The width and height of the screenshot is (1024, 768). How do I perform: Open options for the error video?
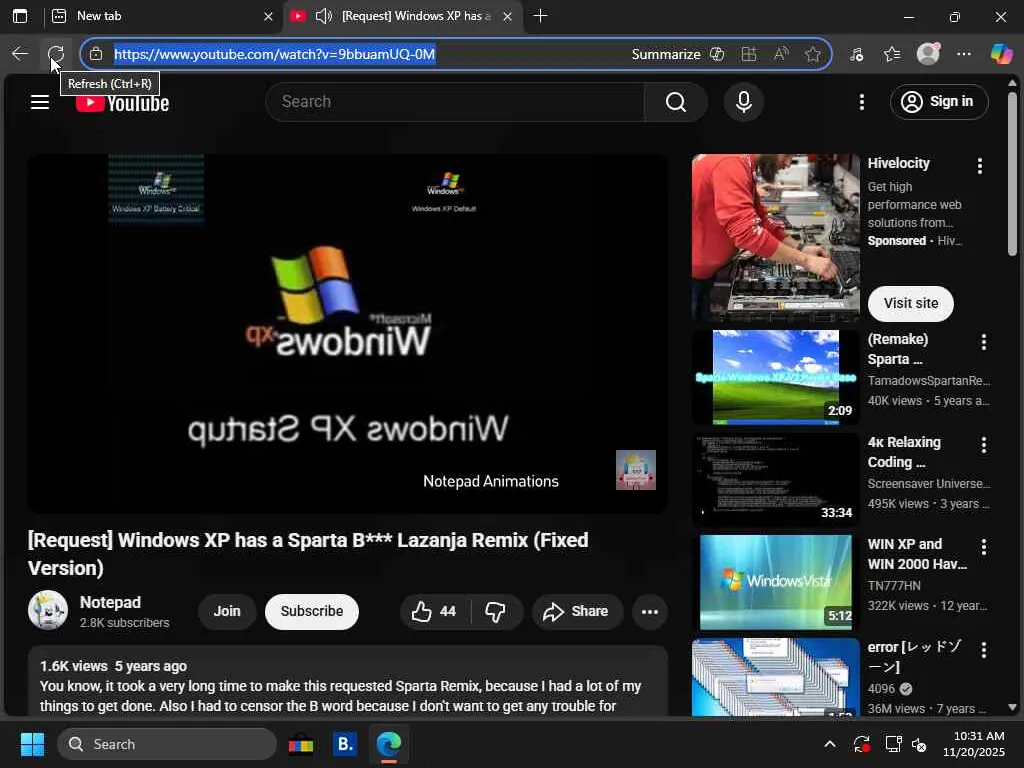coord(984,649)
